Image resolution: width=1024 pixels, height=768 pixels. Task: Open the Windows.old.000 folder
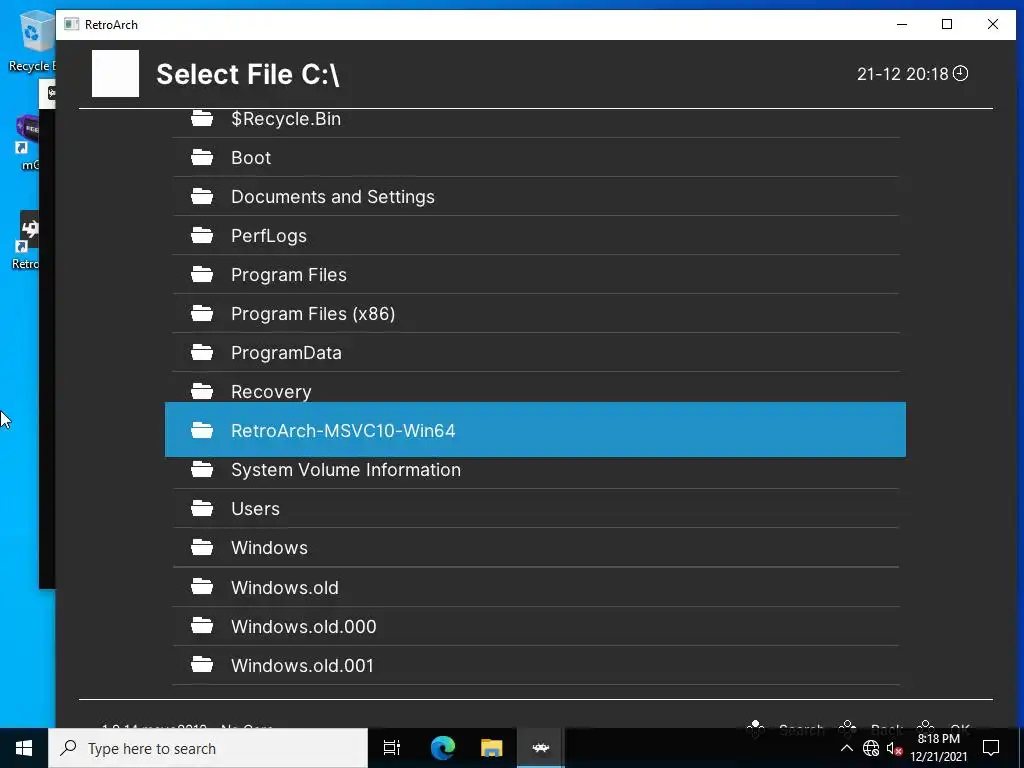(x=536, y=626)
